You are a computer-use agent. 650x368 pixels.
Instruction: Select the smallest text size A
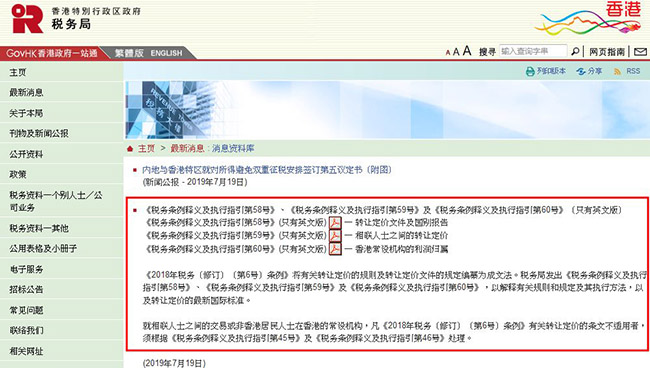[448, 53]
